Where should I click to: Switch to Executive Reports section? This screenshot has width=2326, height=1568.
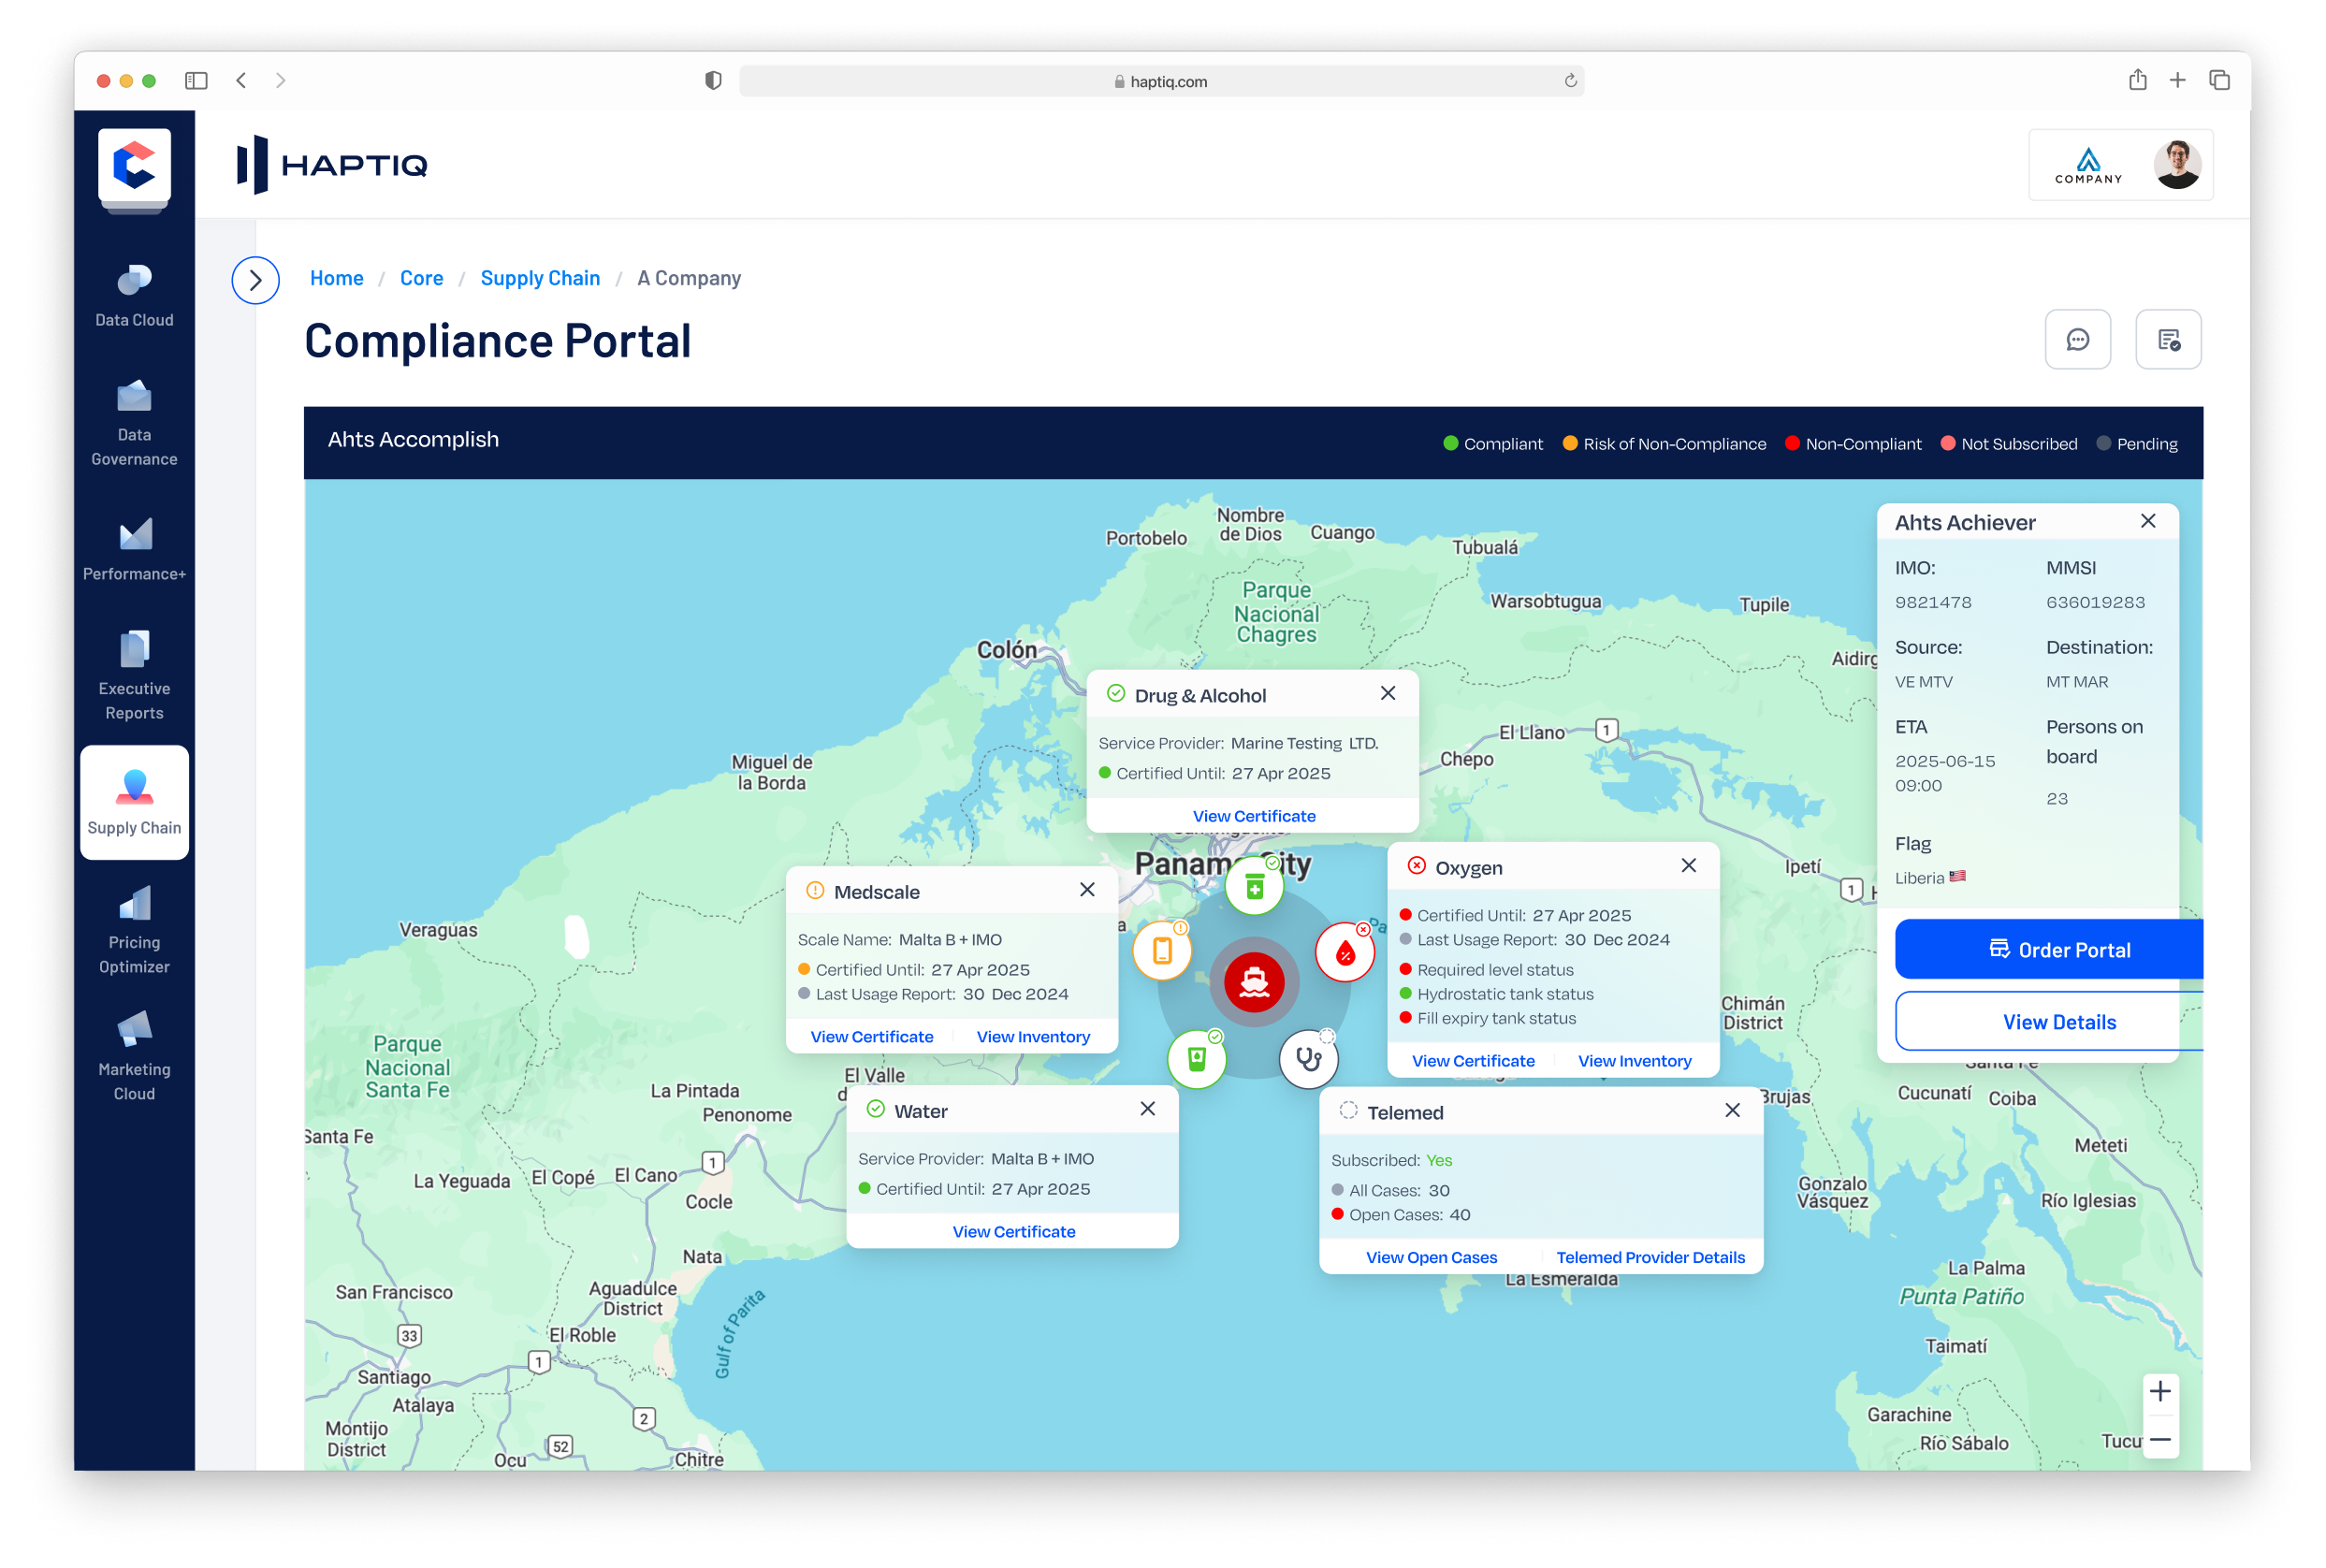[x=134, y=676]
